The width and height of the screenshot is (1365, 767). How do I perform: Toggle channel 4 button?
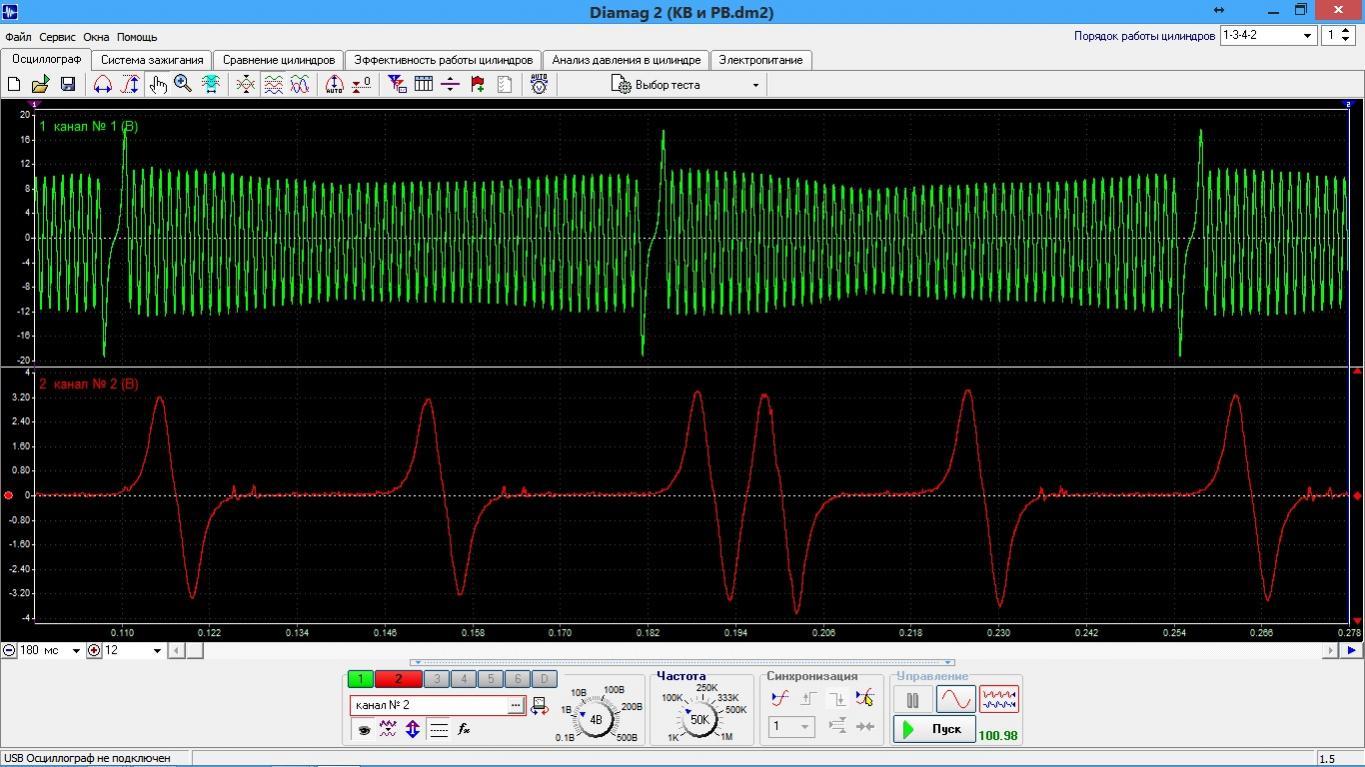[x=464, y=679]
